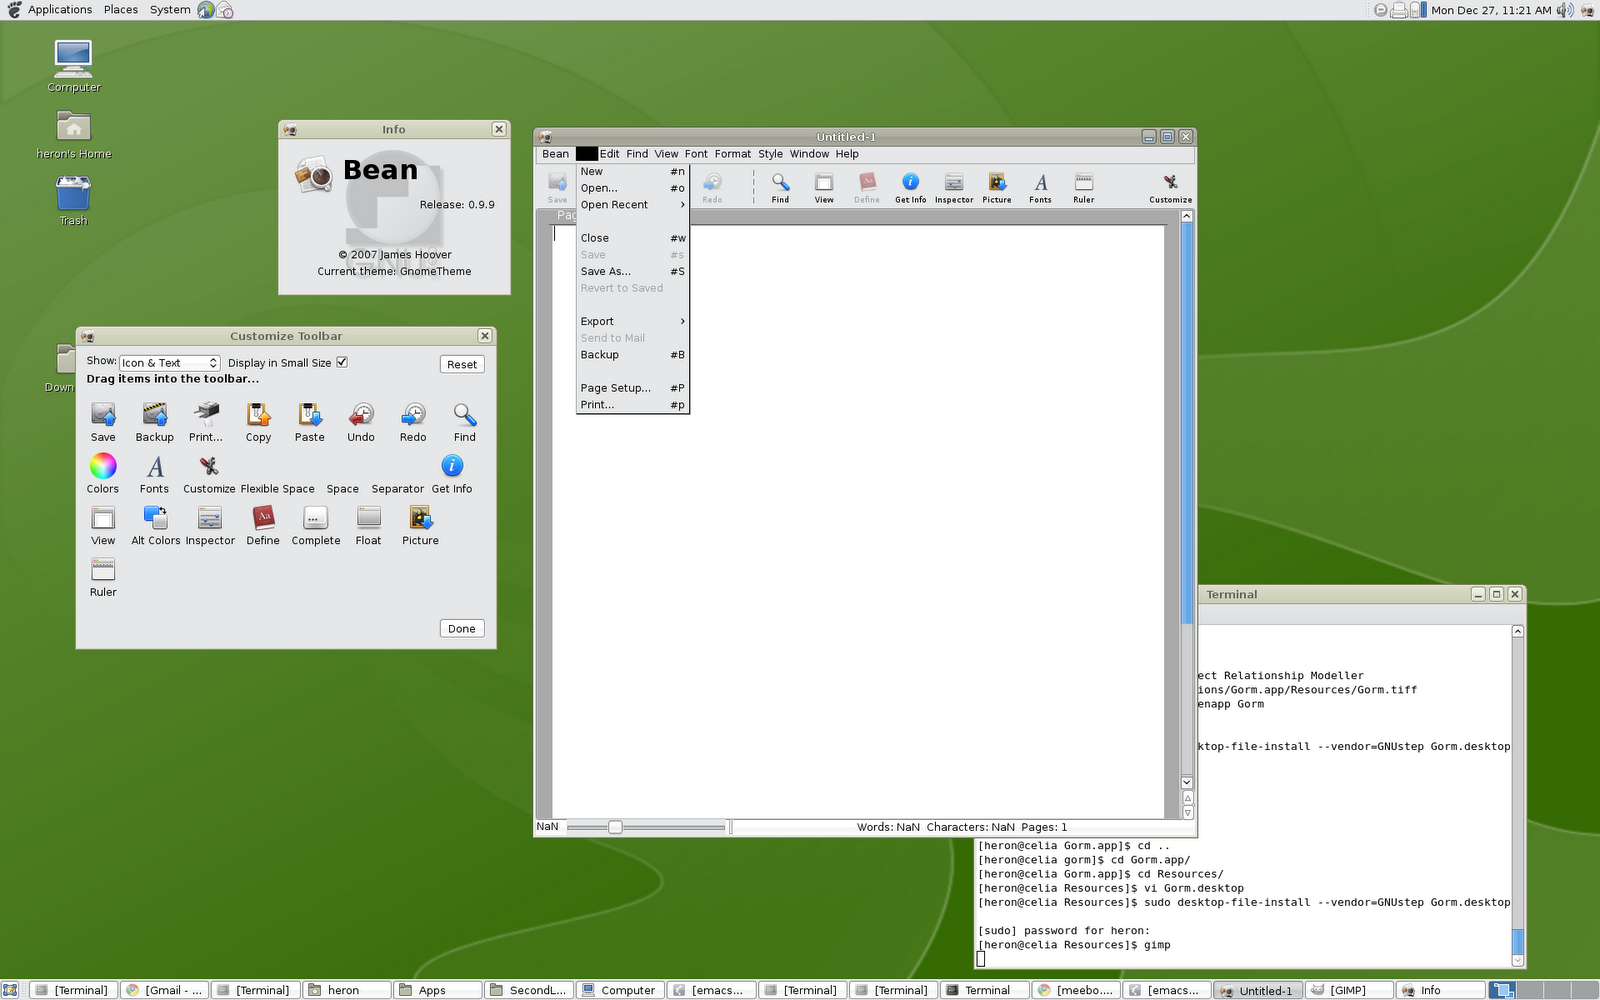Screen dimensions: 1600x1000
Task: Open the Applications menu in the top panel
Action: click(60, 10)
